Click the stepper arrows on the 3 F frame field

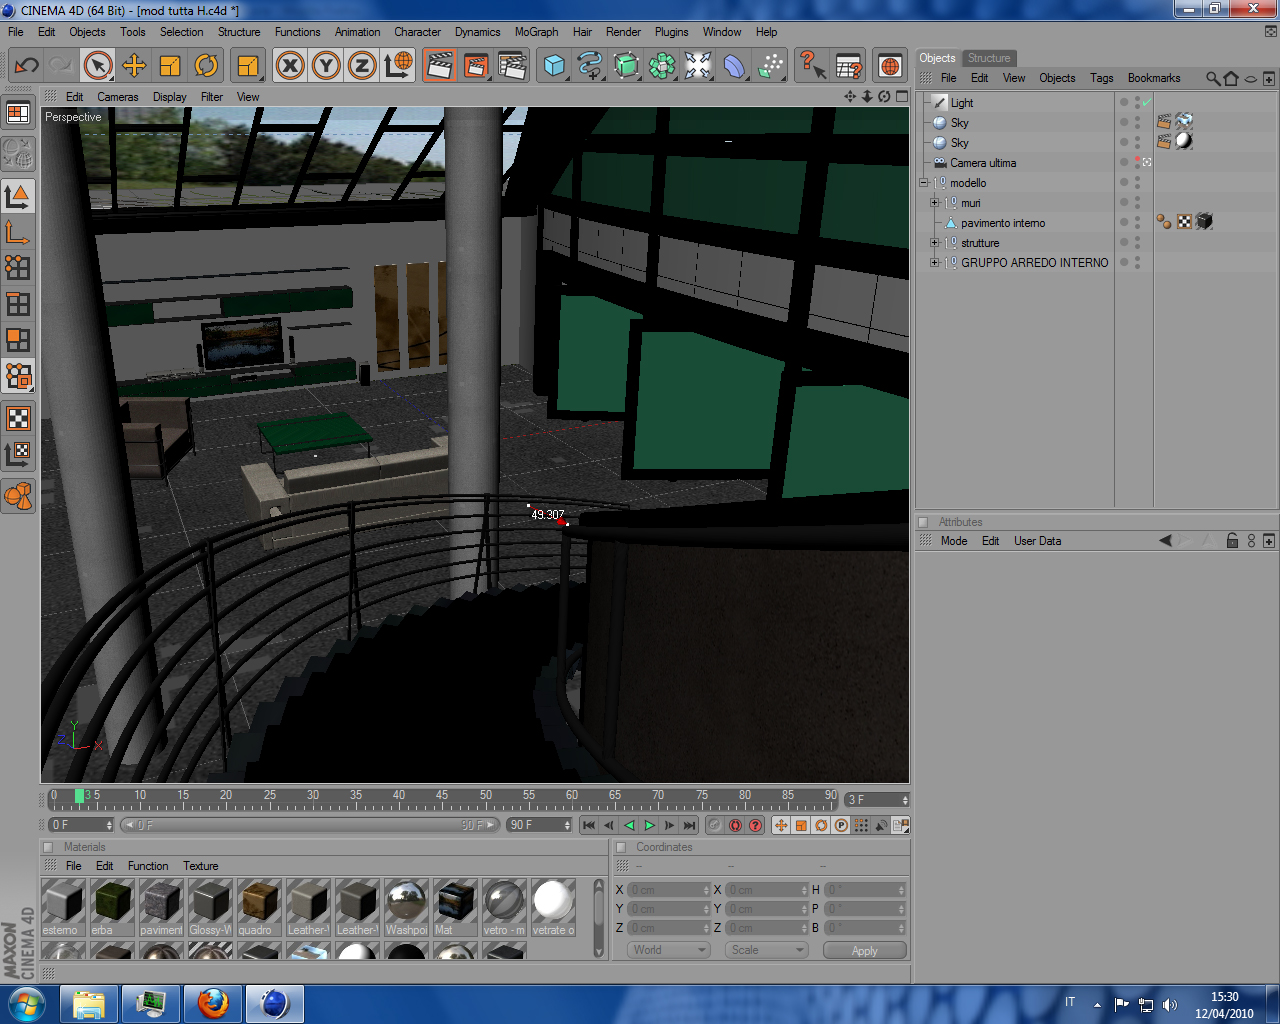[x=904, y=800]
